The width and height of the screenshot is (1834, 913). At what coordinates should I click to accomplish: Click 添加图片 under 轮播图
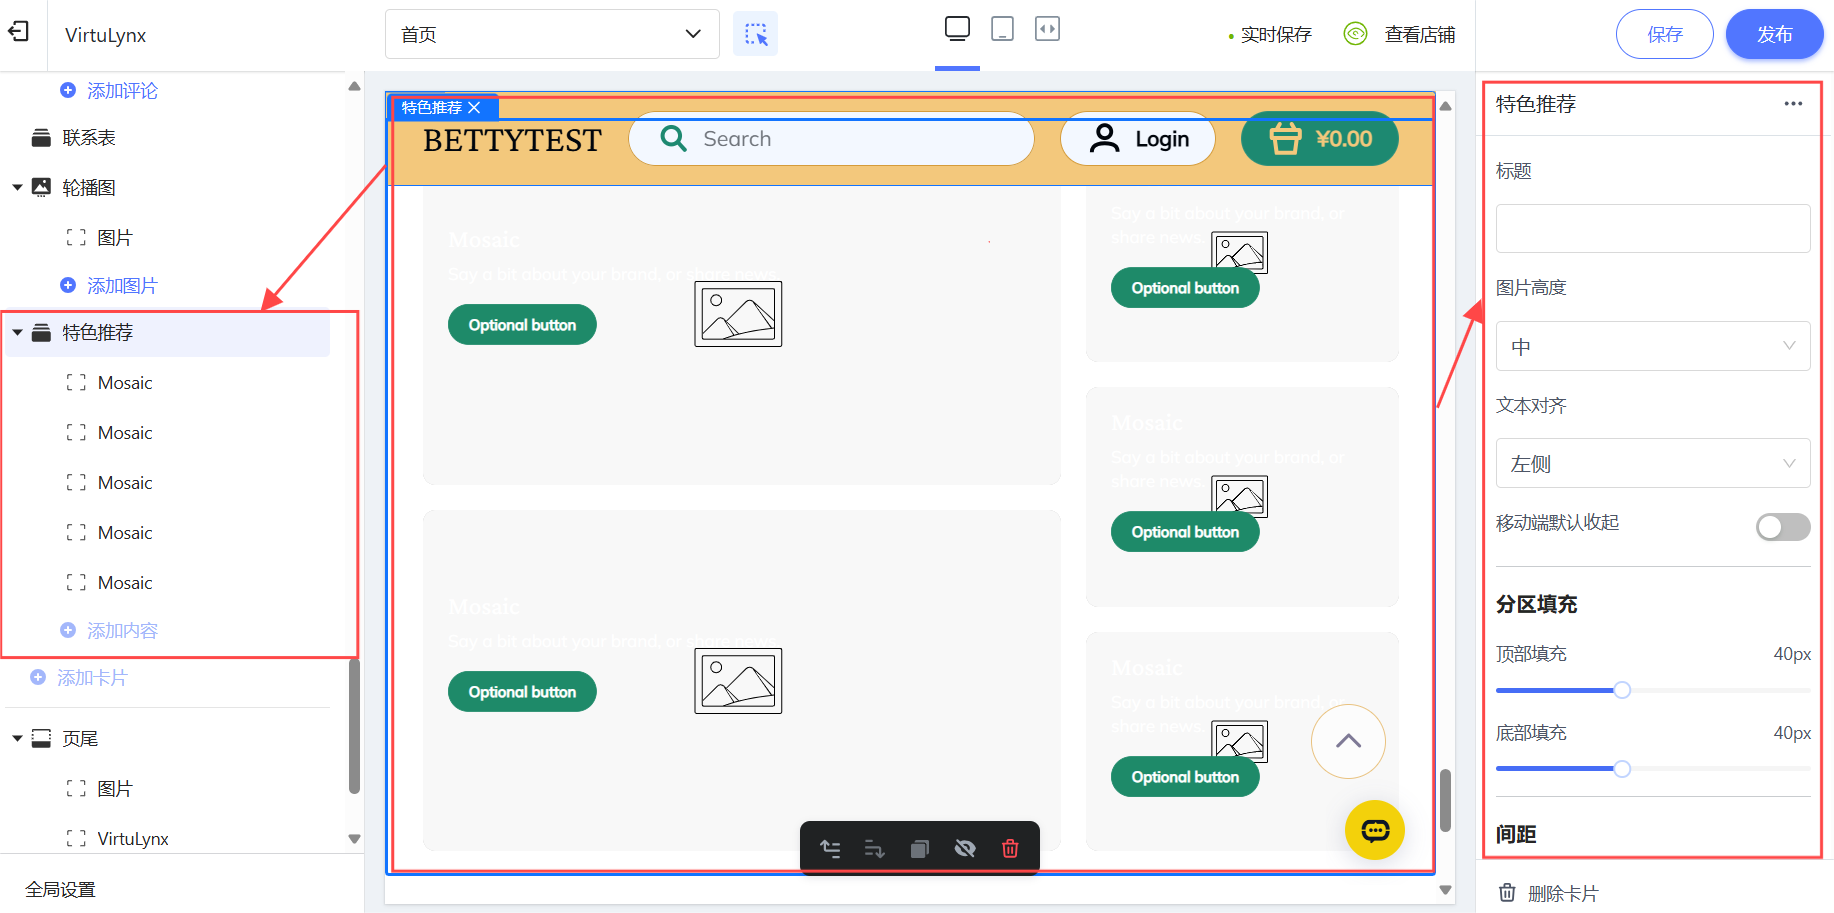coord(122,286)
